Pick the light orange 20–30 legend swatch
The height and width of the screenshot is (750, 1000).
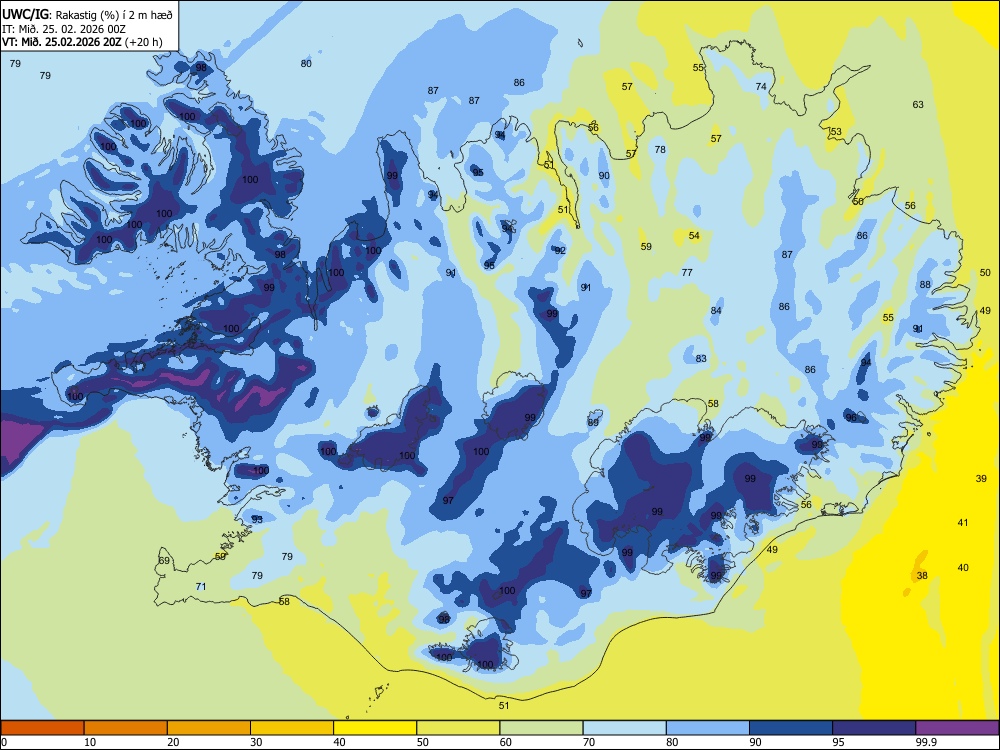pyautogui.click(x=209, y=728)
